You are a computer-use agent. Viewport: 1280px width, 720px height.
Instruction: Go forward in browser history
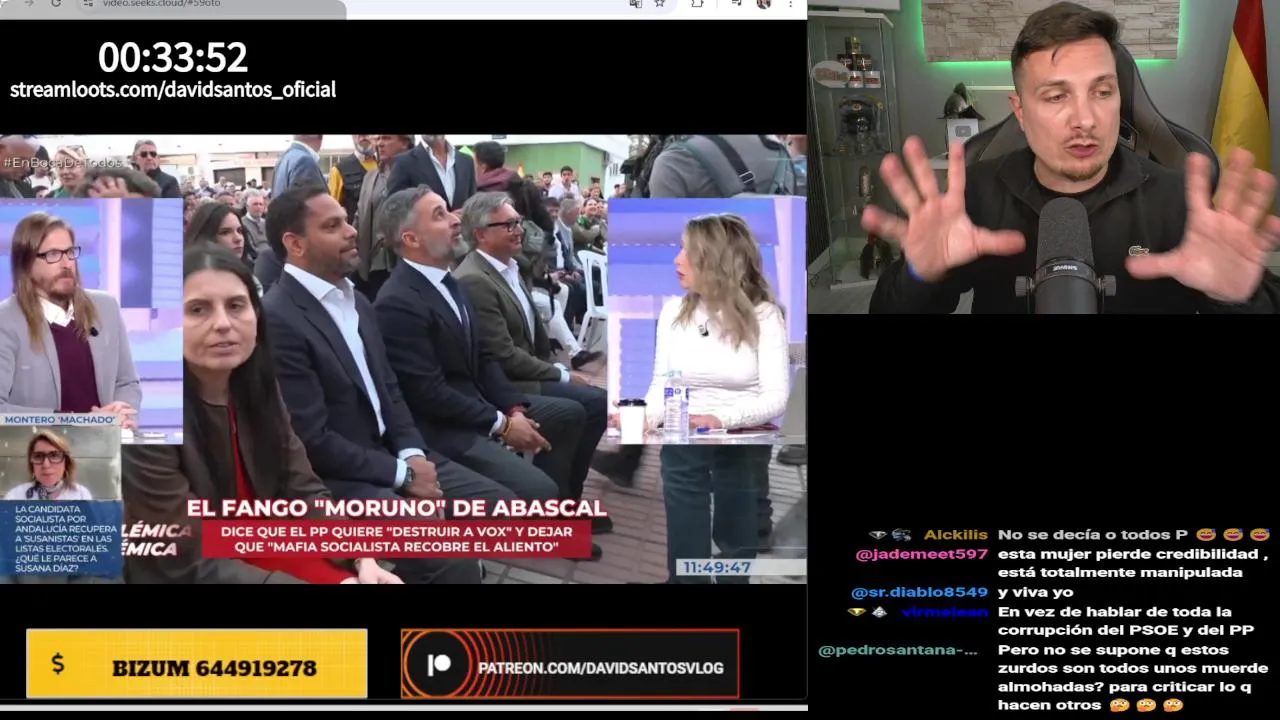tap(29, 4)
